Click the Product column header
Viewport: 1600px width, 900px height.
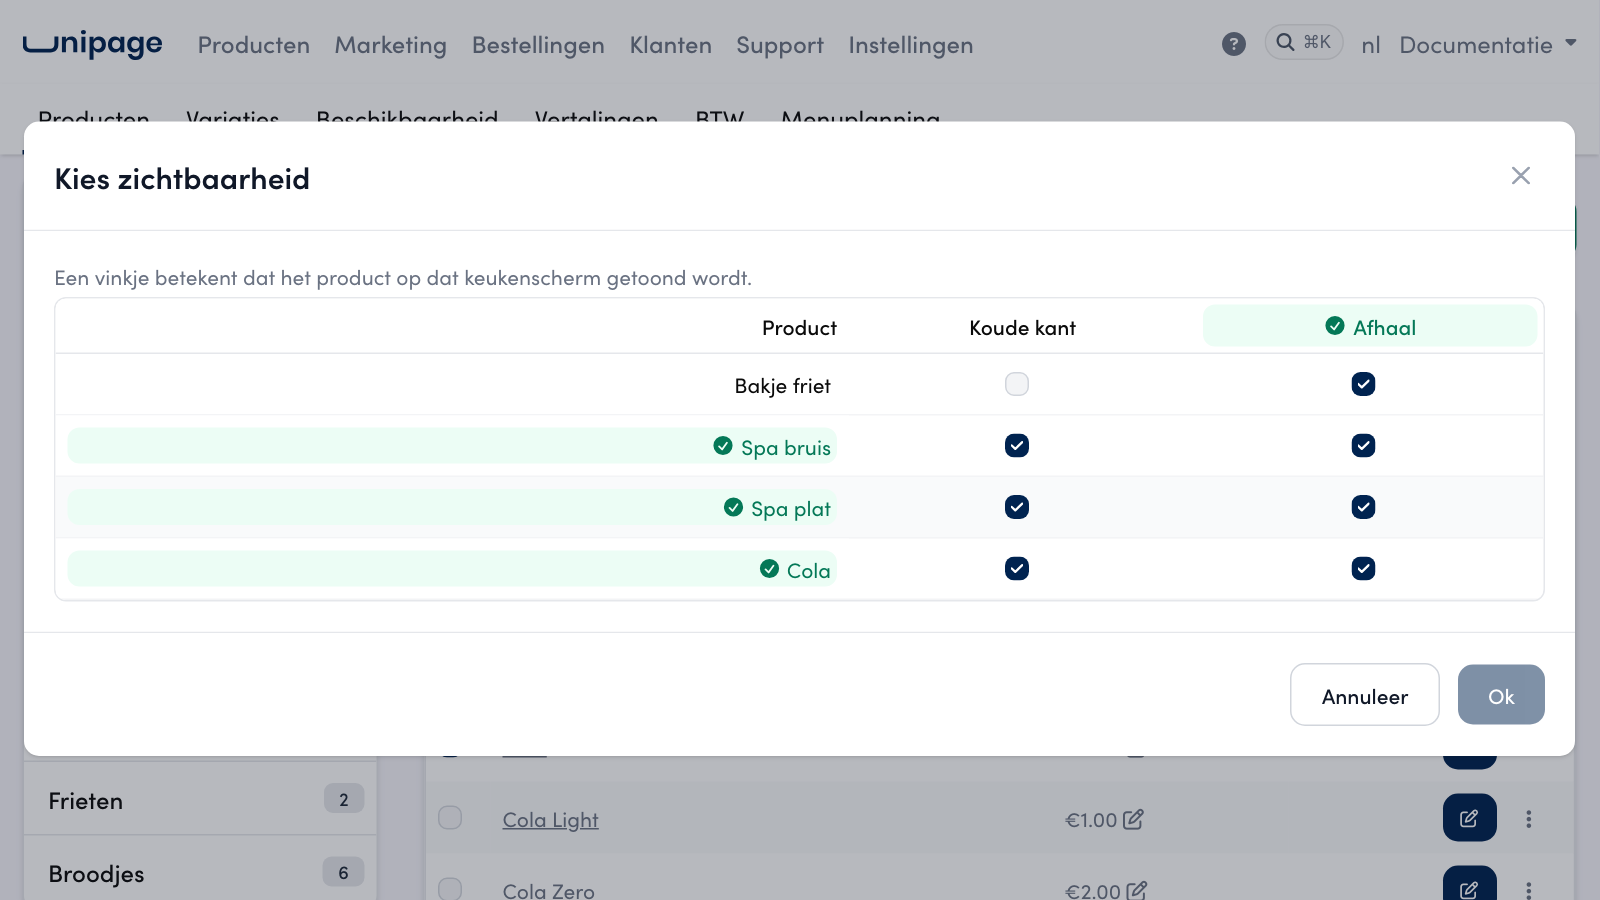pyautogui.click(x=799, y=328)
